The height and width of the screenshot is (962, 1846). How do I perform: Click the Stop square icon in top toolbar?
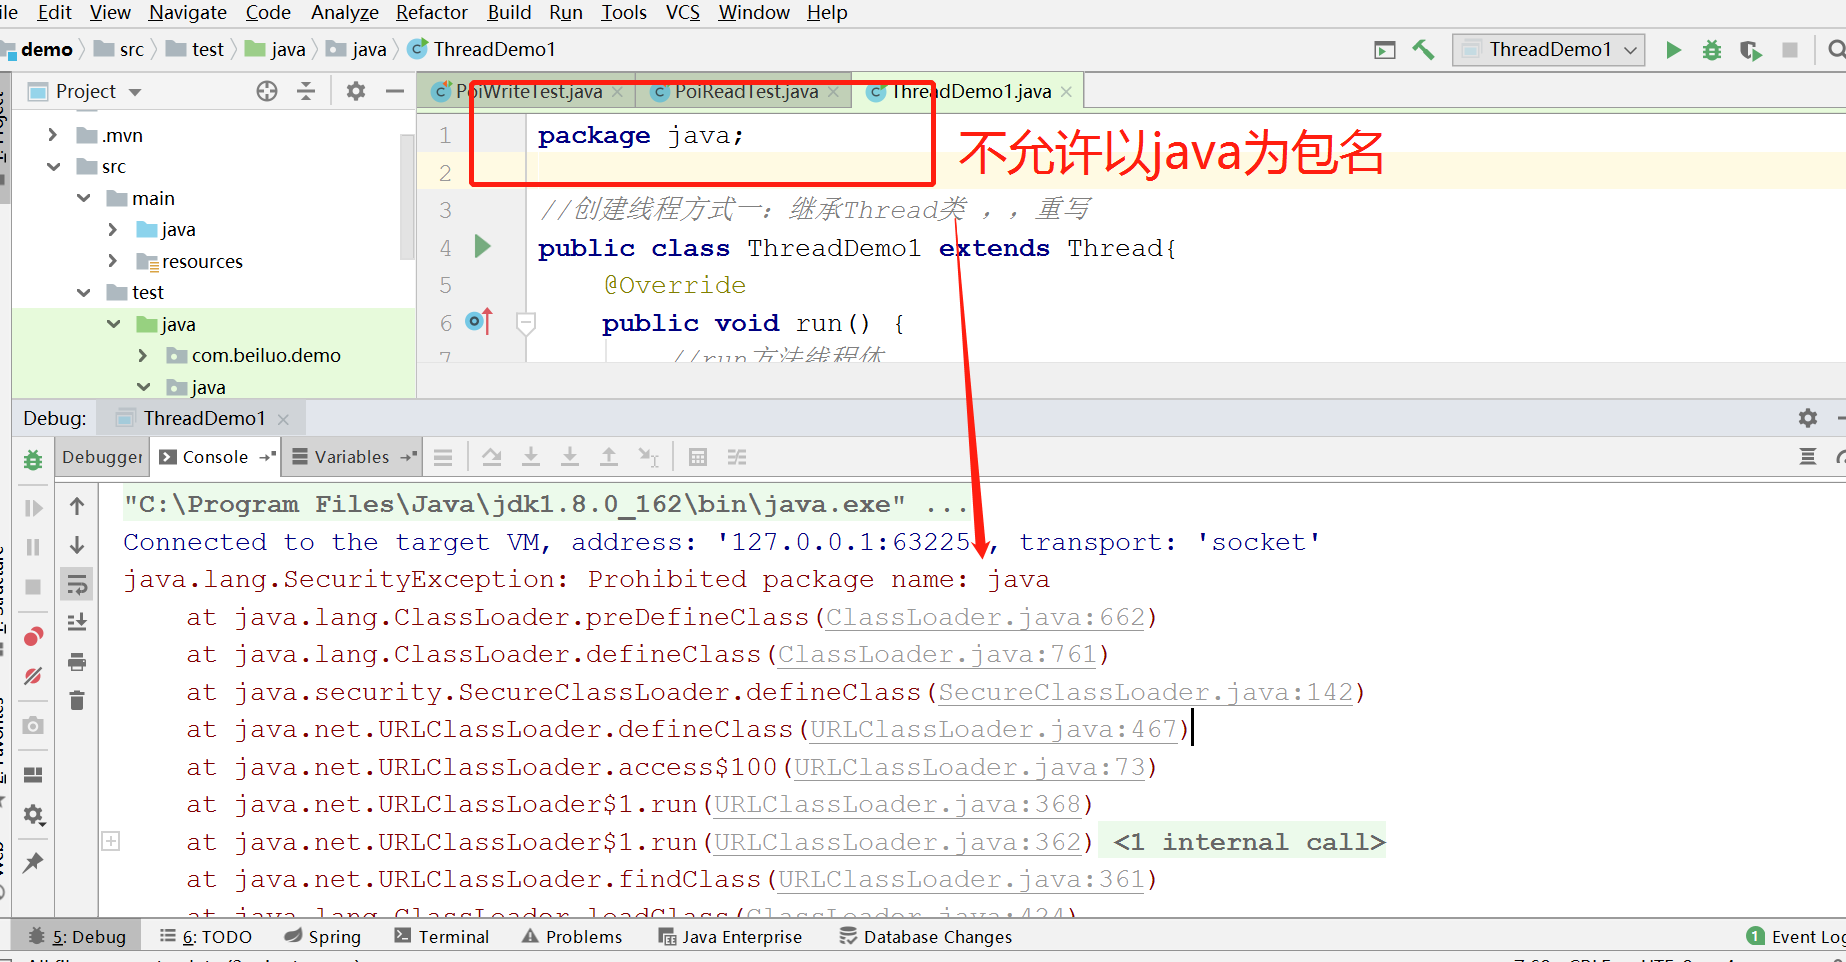tap(1790, 50)
